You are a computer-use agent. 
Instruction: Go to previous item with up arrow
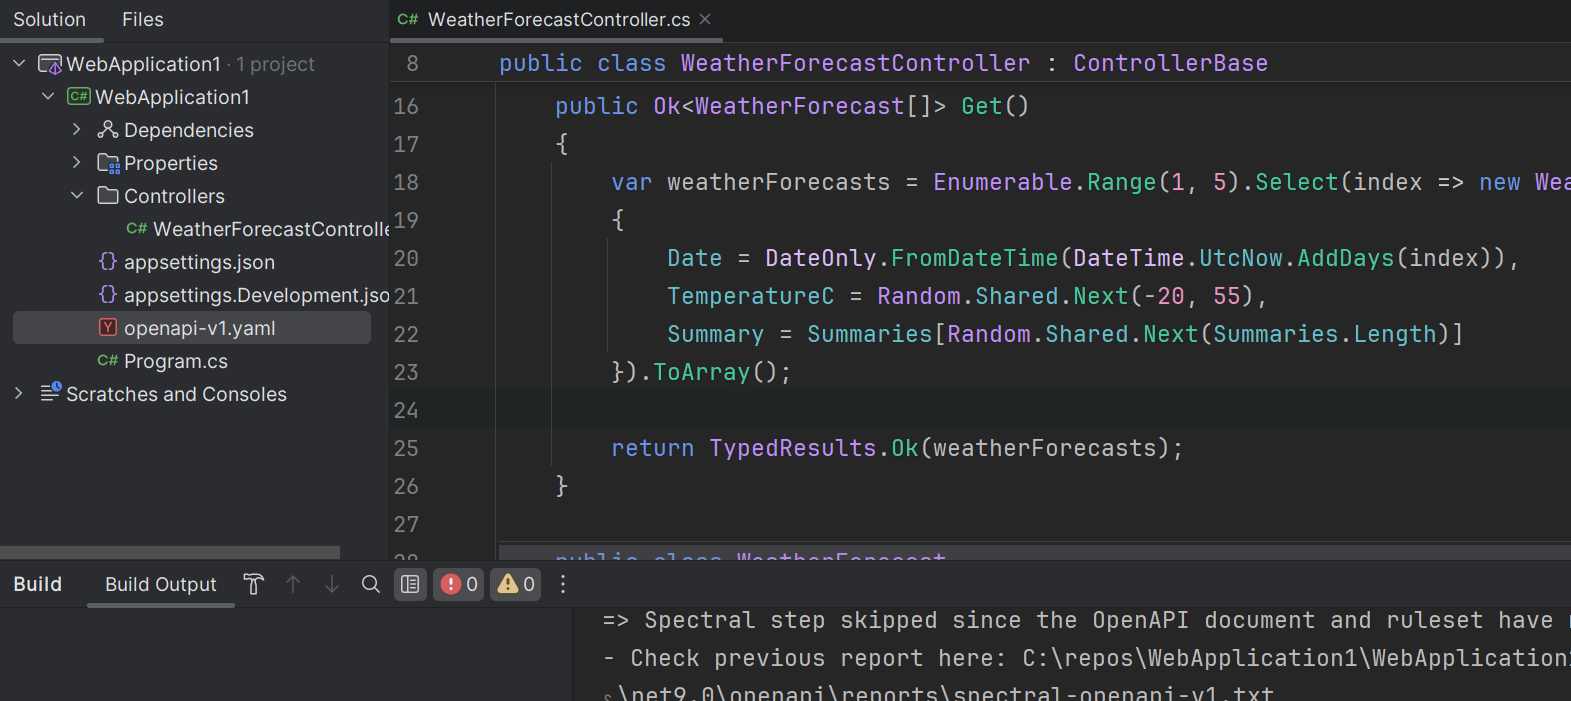click(293, 584)
